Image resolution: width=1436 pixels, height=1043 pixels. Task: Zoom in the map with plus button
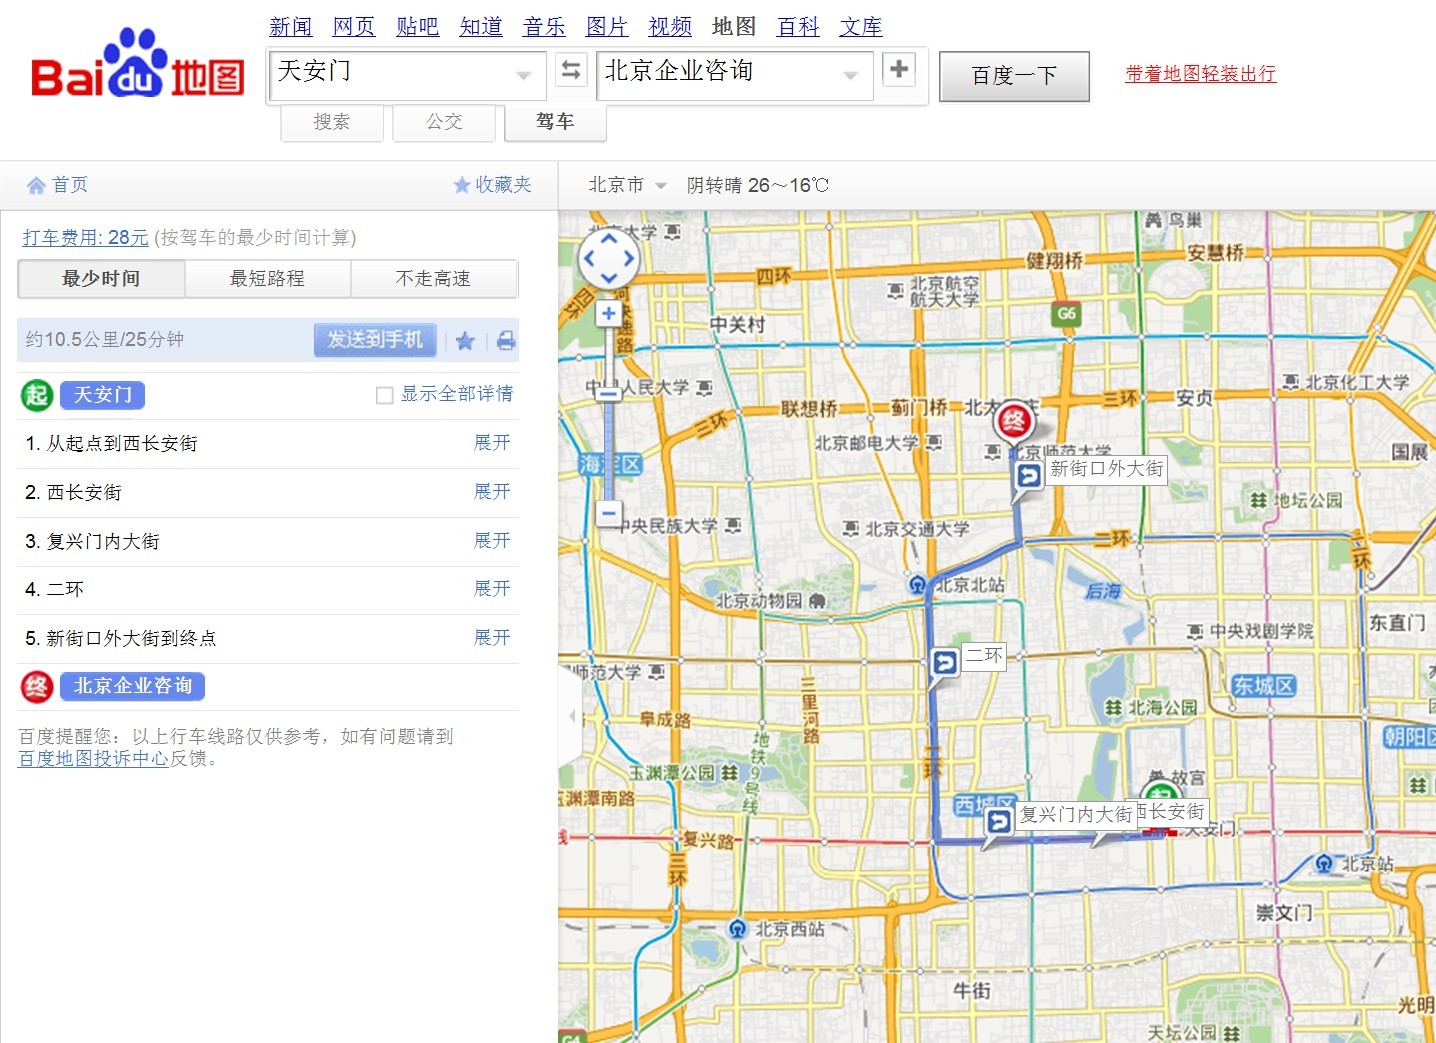609,314
